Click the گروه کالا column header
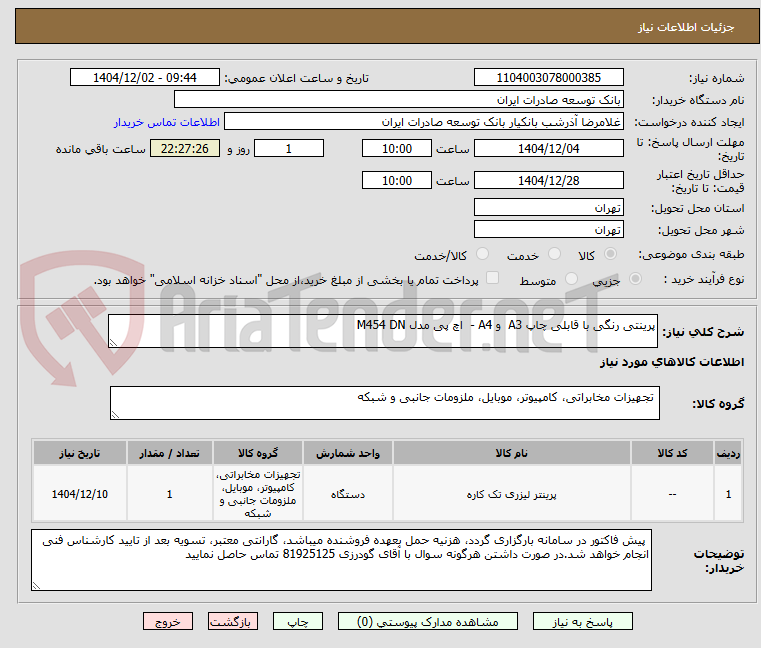Viewport: 761px width, 648px height. tap(258, 453)
